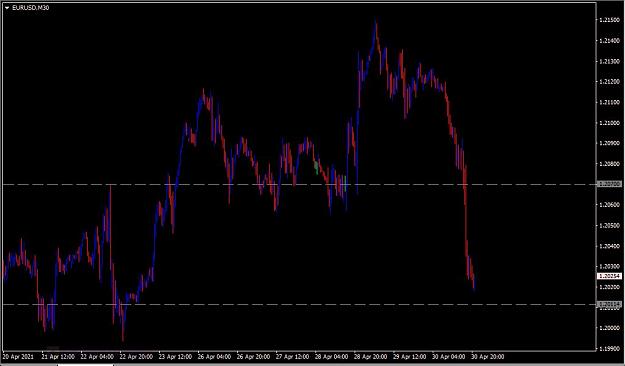Click the 29 Apr 12:00 time label
625x366 pixels.
tap(409, 356)
